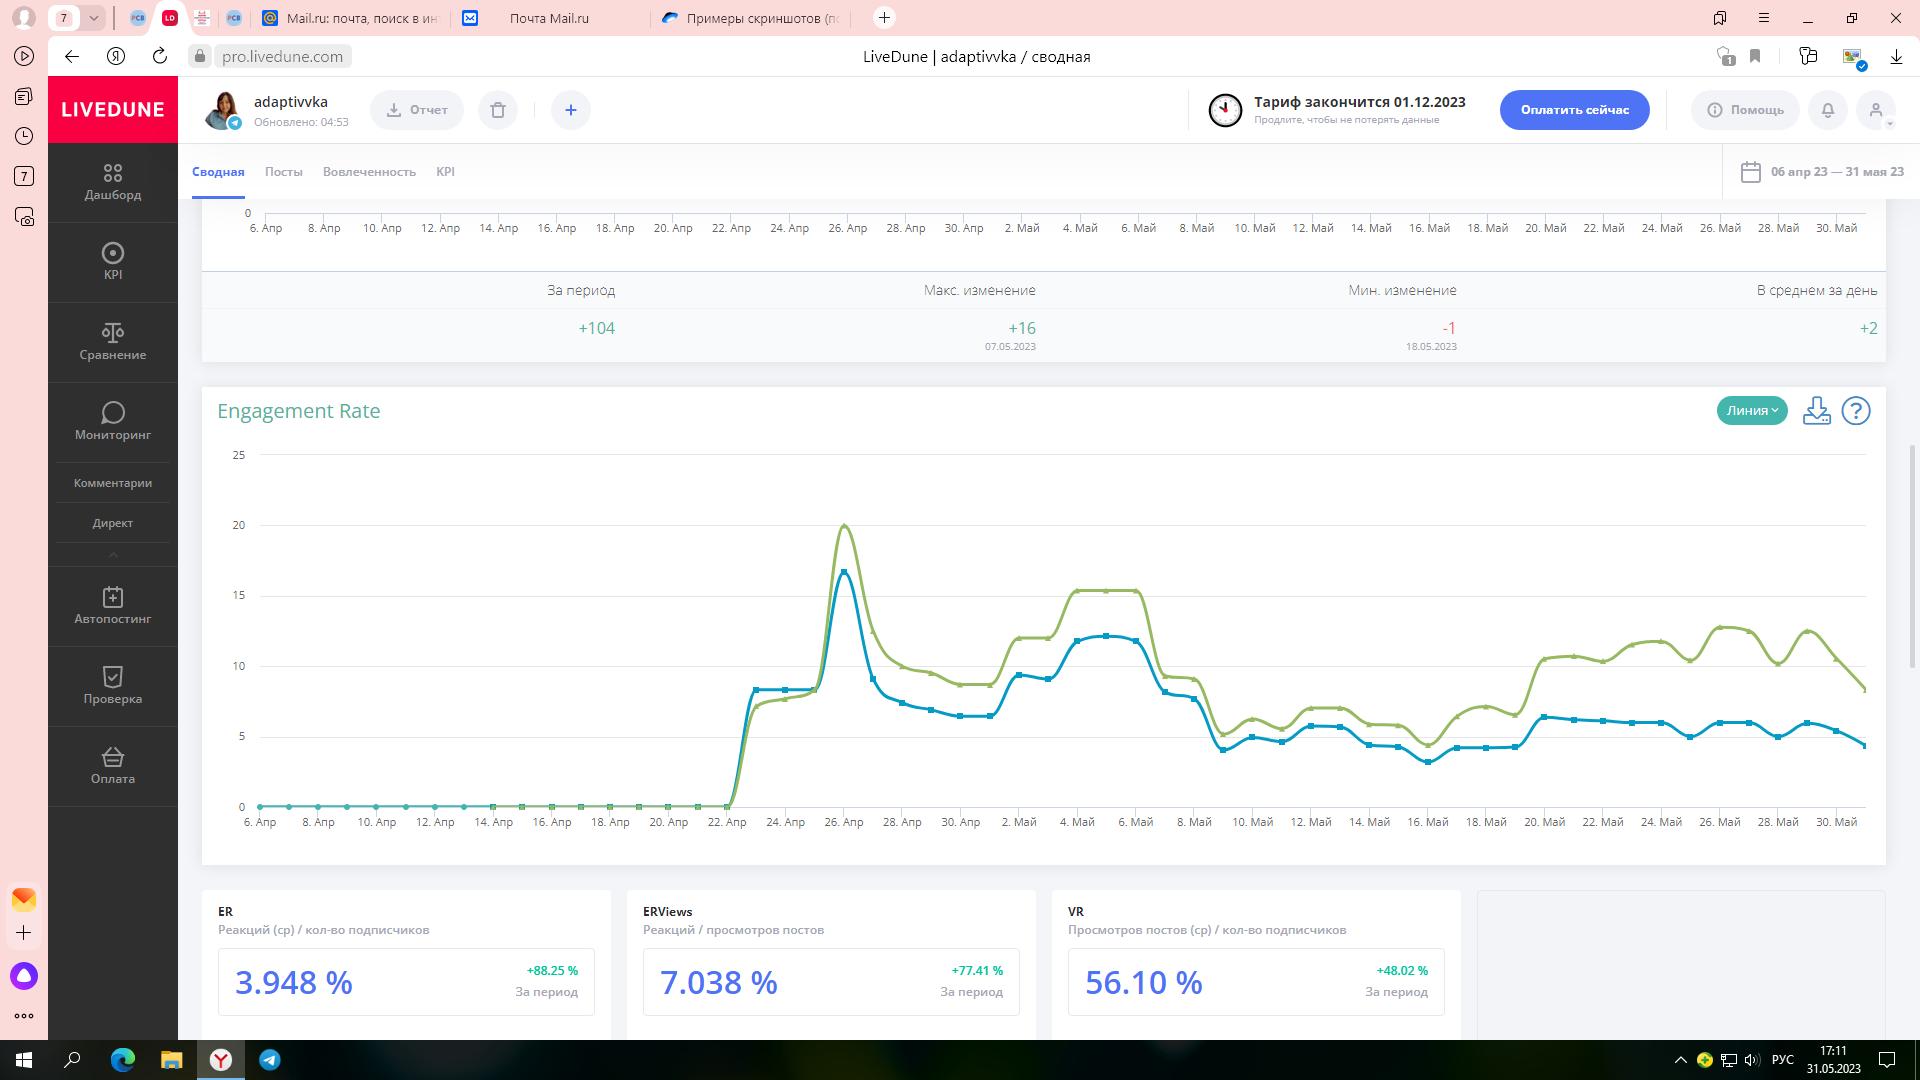Click the page vertical scrollbar
1920x1080 pixels.
1913,556
